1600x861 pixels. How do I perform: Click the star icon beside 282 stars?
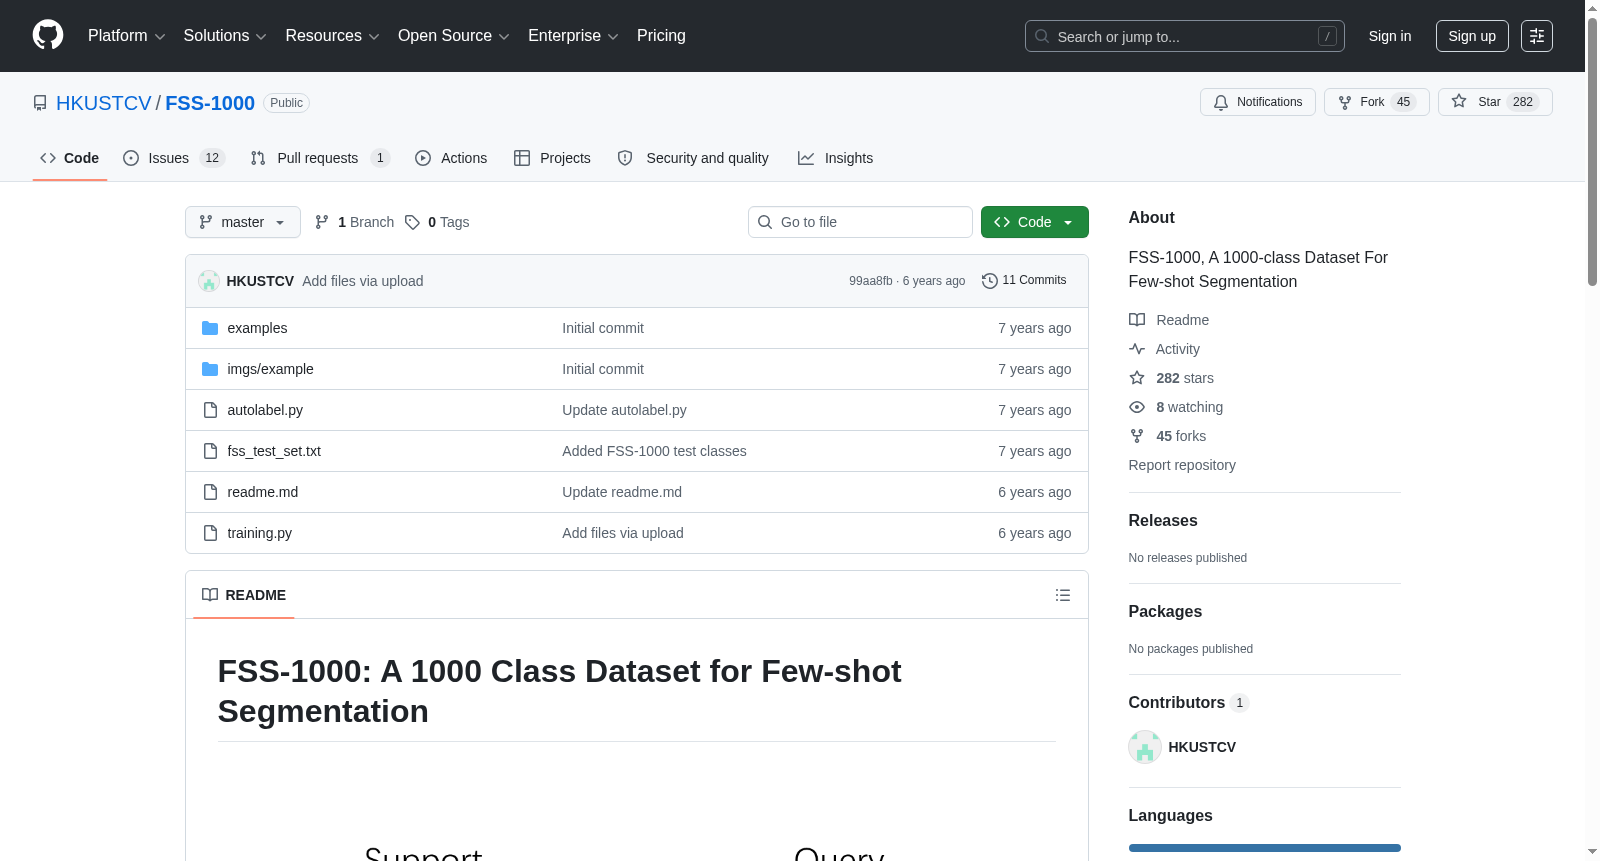[1137, 378]
